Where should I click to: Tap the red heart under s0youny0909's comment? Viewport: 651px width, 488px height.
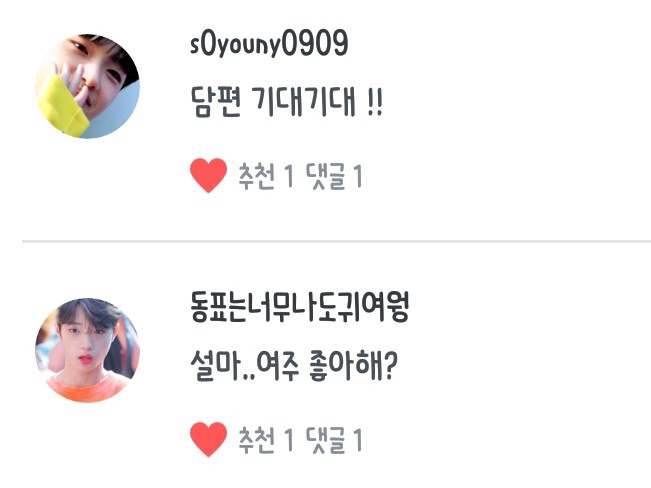208,175
